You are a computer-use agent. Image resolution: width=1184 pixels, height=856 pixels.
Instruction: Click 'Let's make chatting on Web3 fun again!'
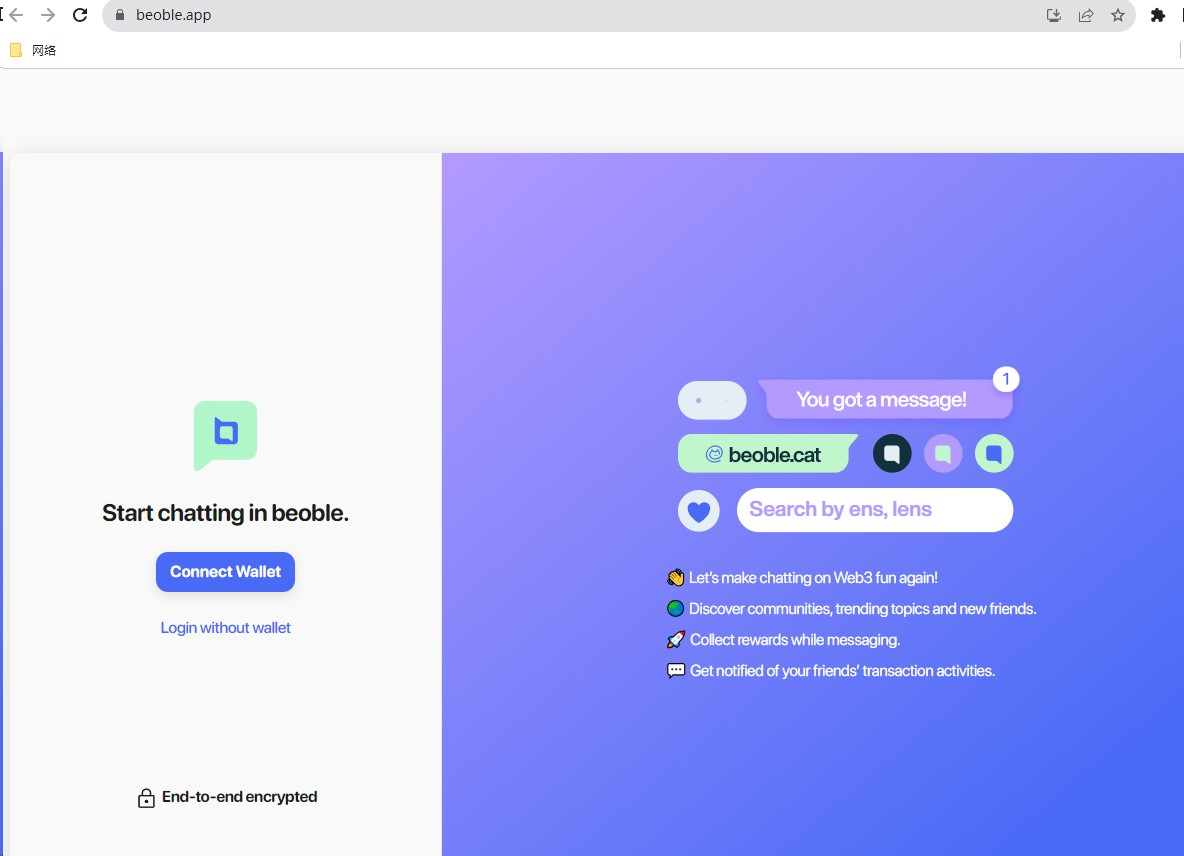pyautogui.click(x=813, y=577)
